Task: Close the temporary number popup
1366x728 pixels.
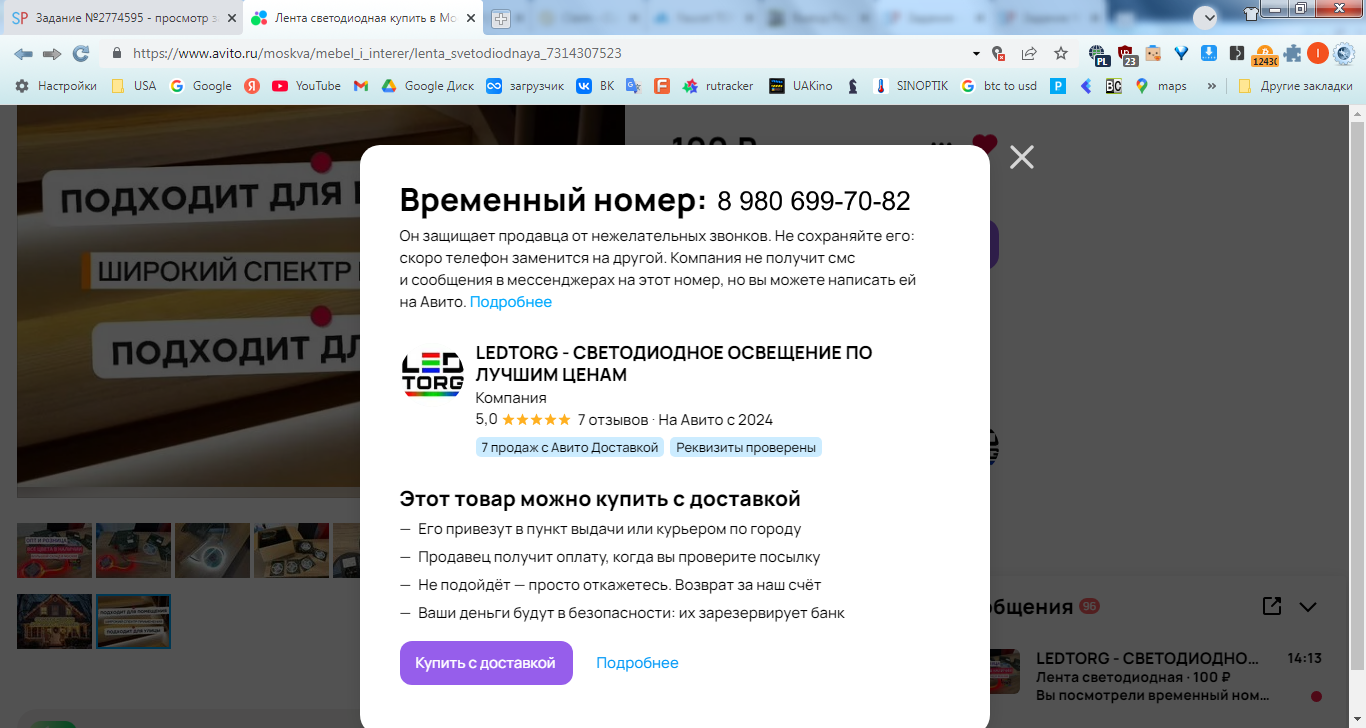Action: [x=1021, y=157]
